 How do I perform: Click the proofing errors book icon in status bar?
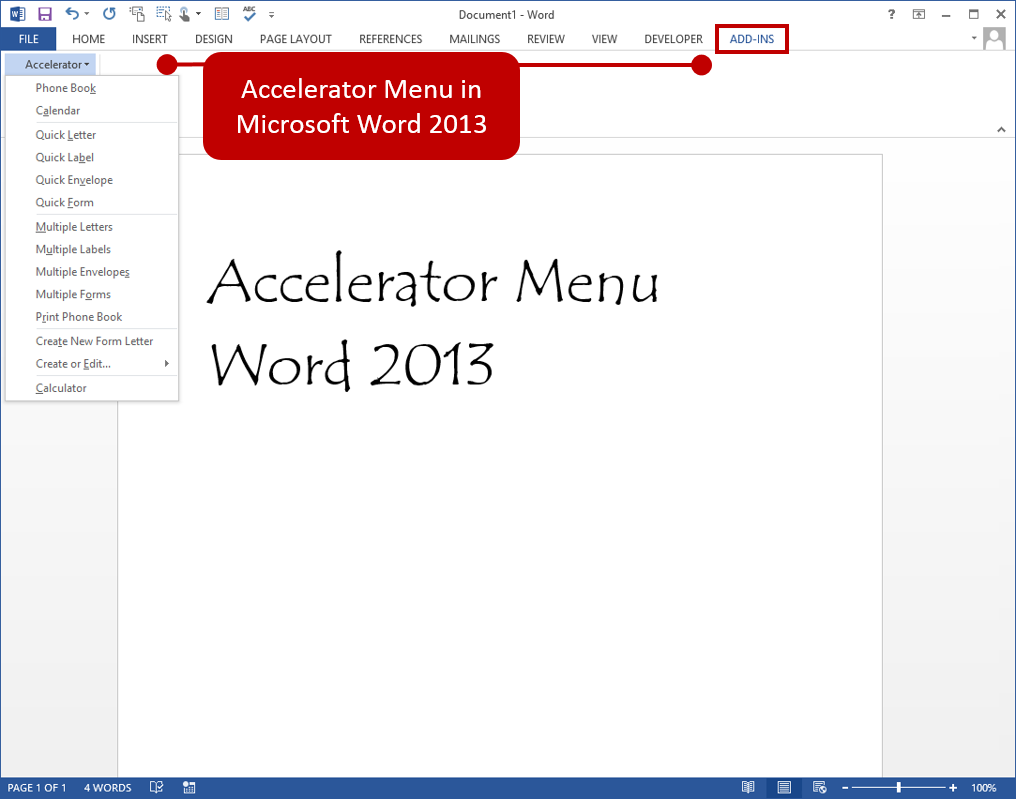coord(156,787)
